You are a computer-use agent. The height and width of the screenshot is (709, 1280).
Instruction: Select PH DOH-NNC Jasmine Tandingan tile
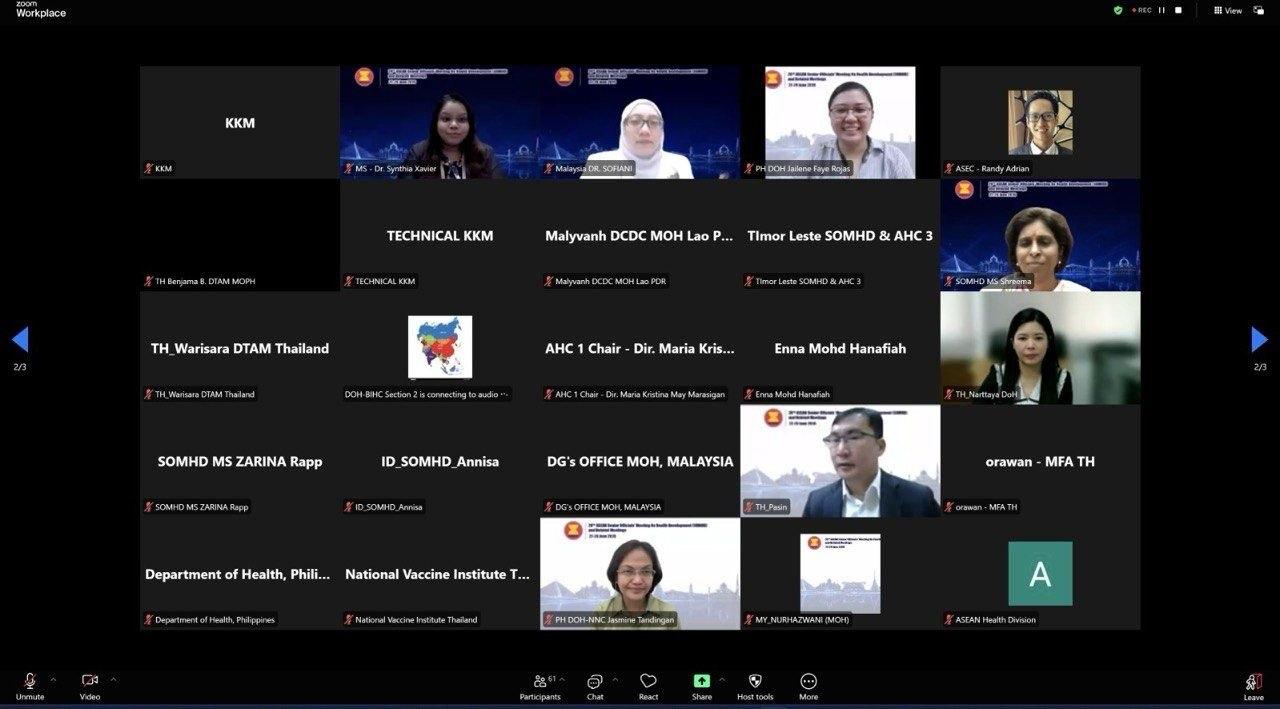(x=640, y=574)
